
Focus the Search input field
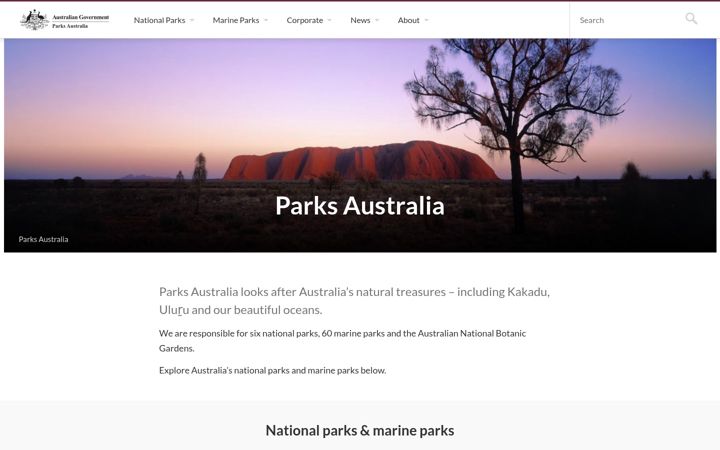pyautogui.click(x=629, y=20)
